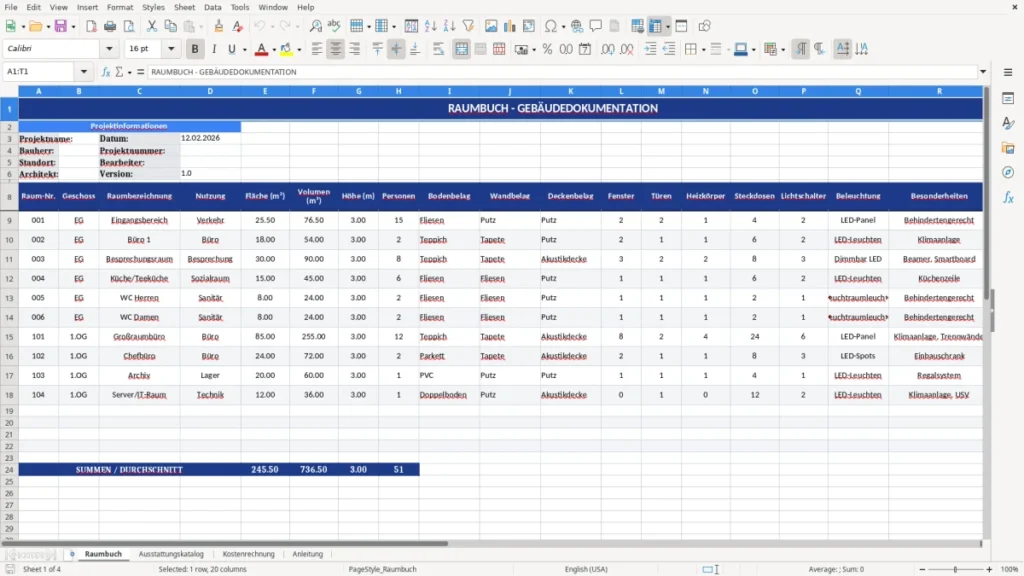Switch to the Anleitung sheet tab
The width and height of the screenshot is (1024, 576).
tap(308, 554)
